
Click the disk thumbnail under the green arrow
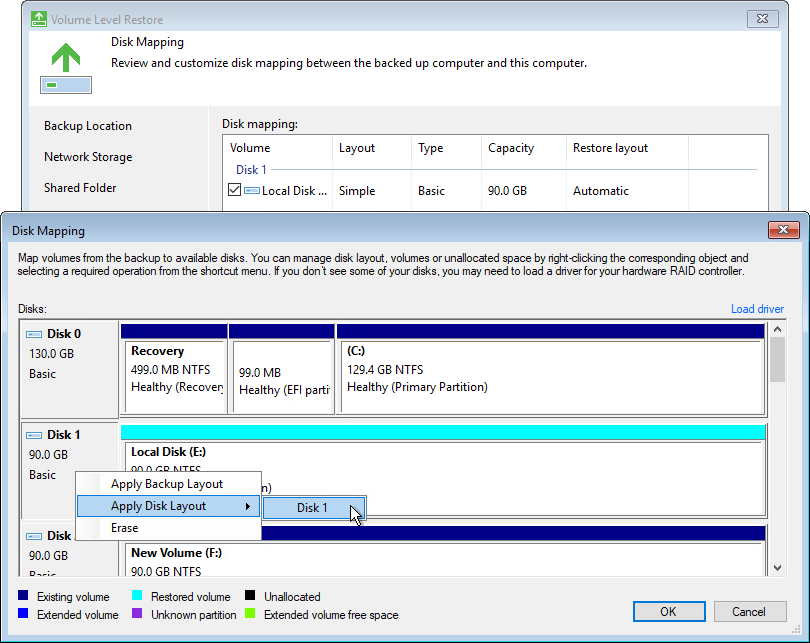point(64,85)
